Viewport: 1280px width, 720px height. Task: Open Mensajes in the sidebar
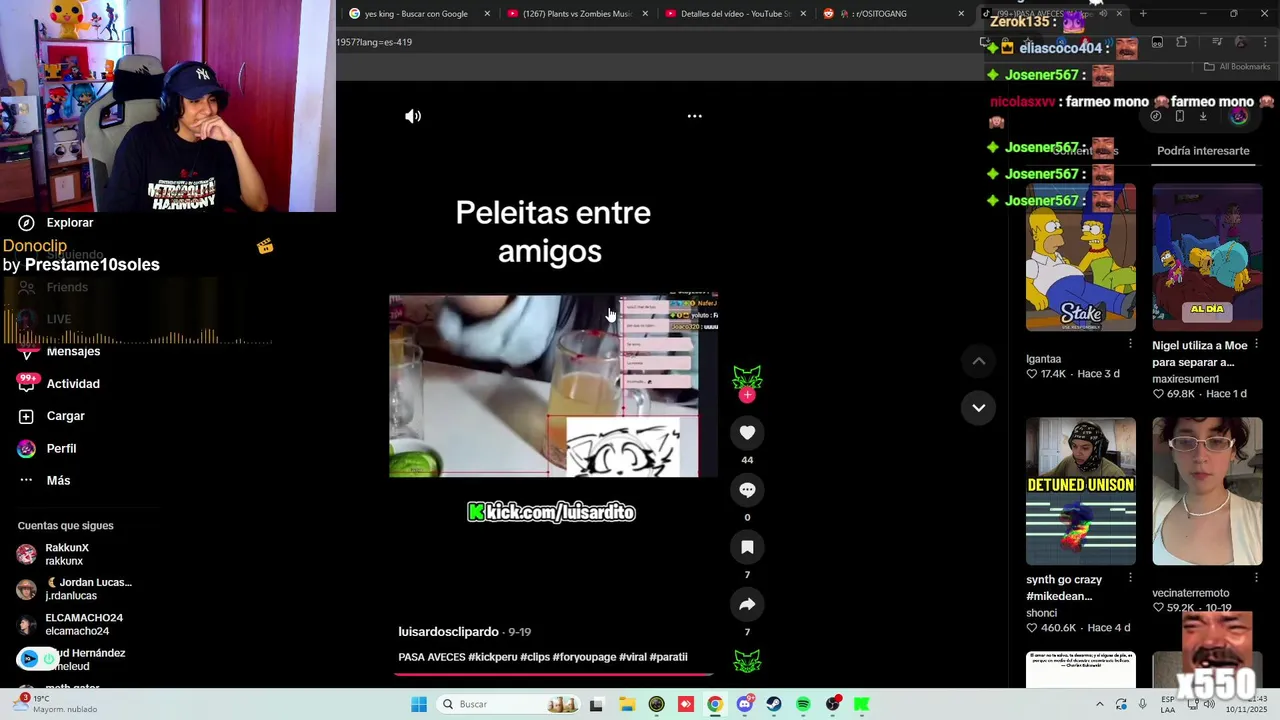coord(60,351)
